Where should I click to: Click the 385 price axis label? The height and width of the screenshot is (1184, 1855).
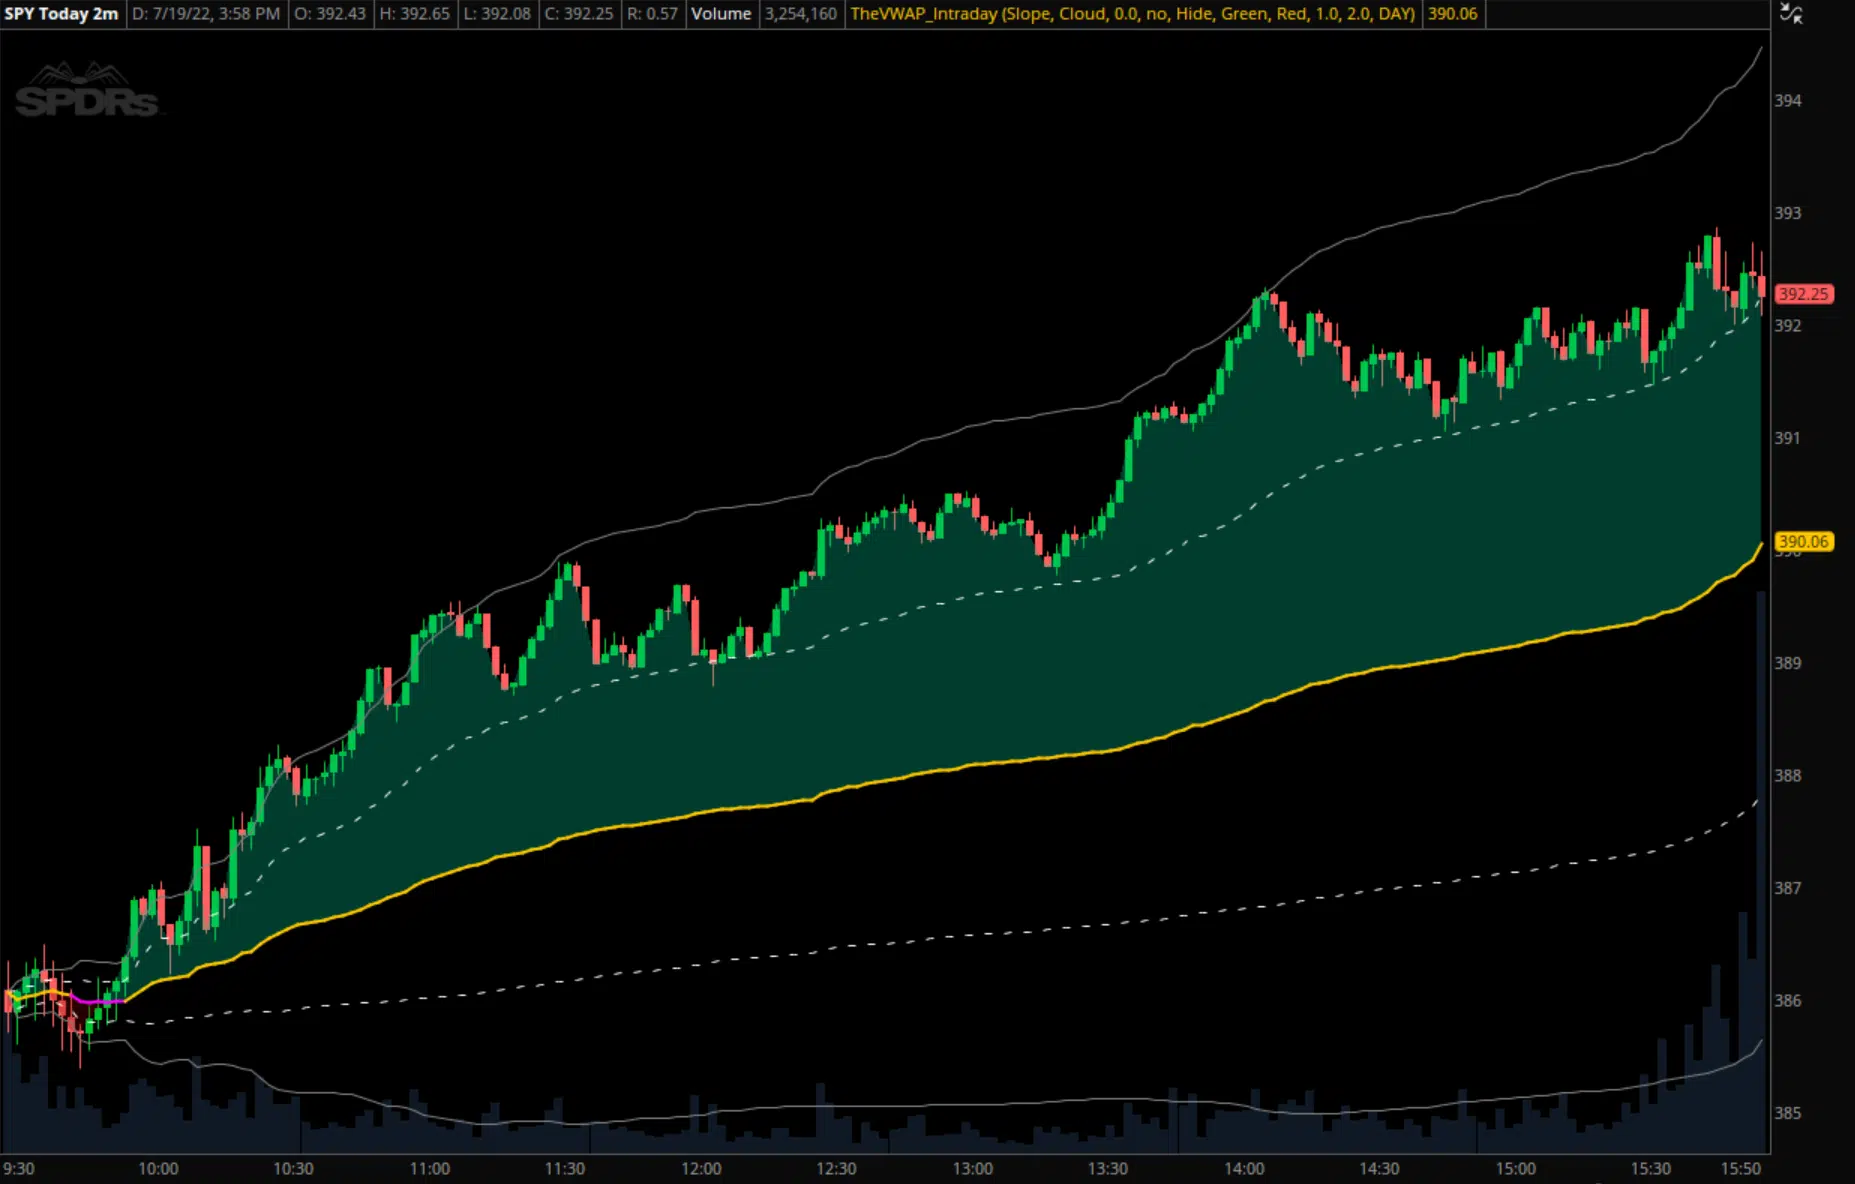click(1788, 1113)
